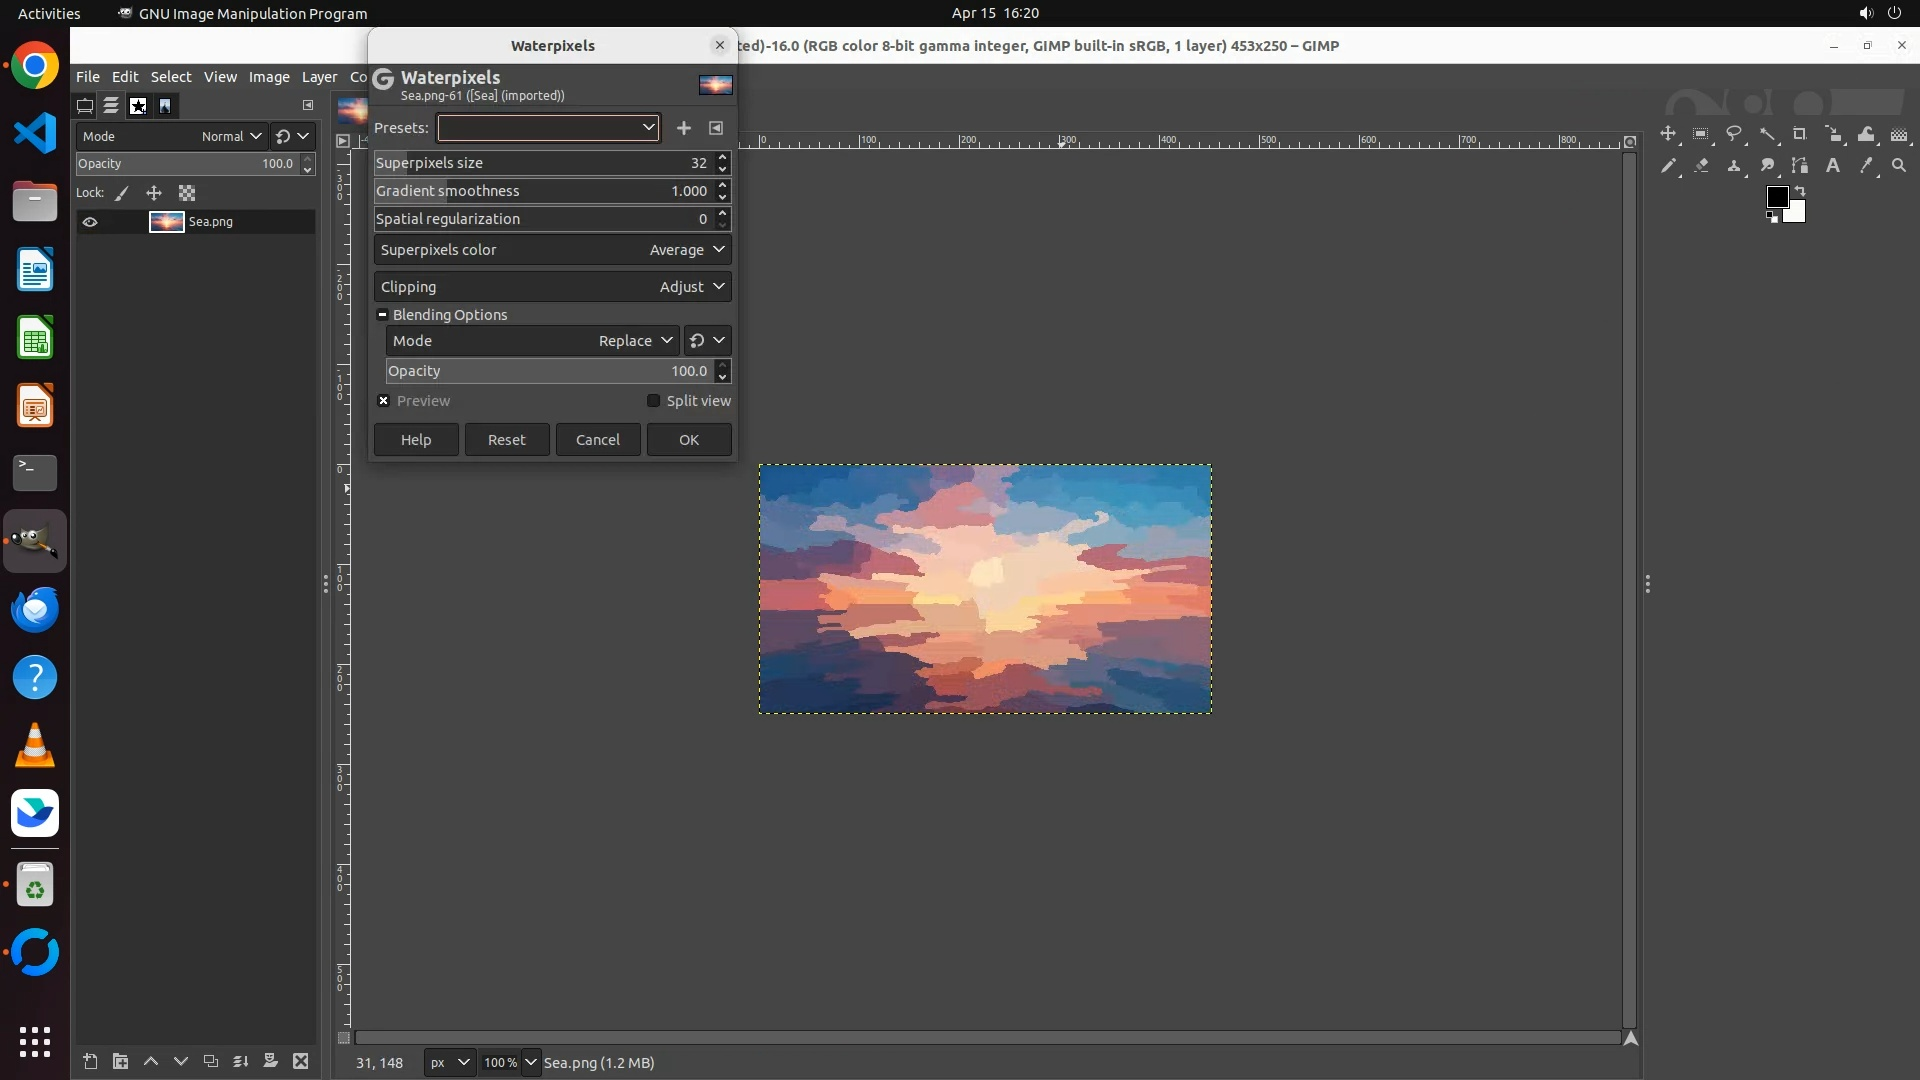Enable the Split view checkbox
The width and height of the screenshot is (1920, 1080).
point(654,401)
